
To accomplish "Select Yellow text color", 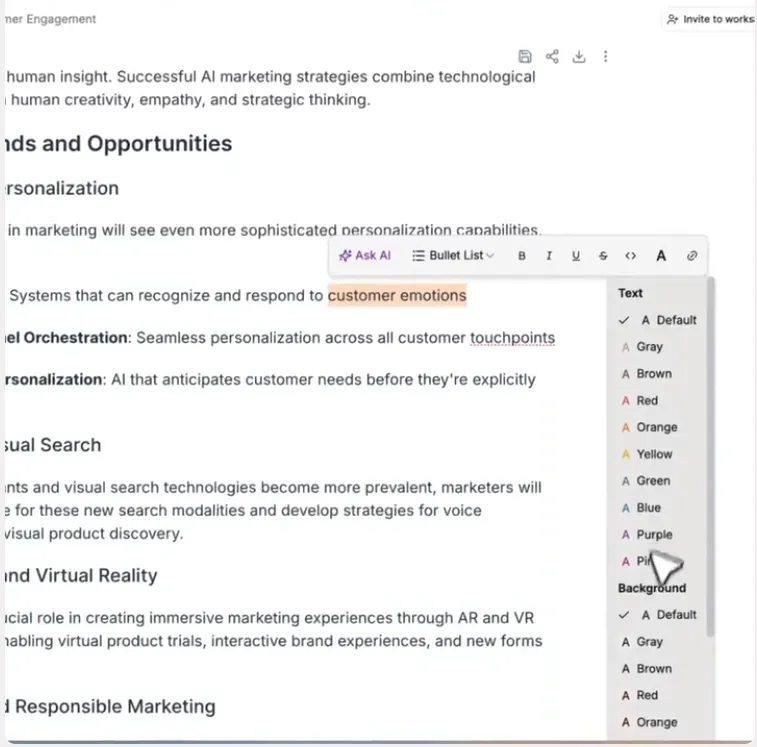I will [x=658, y=454].
